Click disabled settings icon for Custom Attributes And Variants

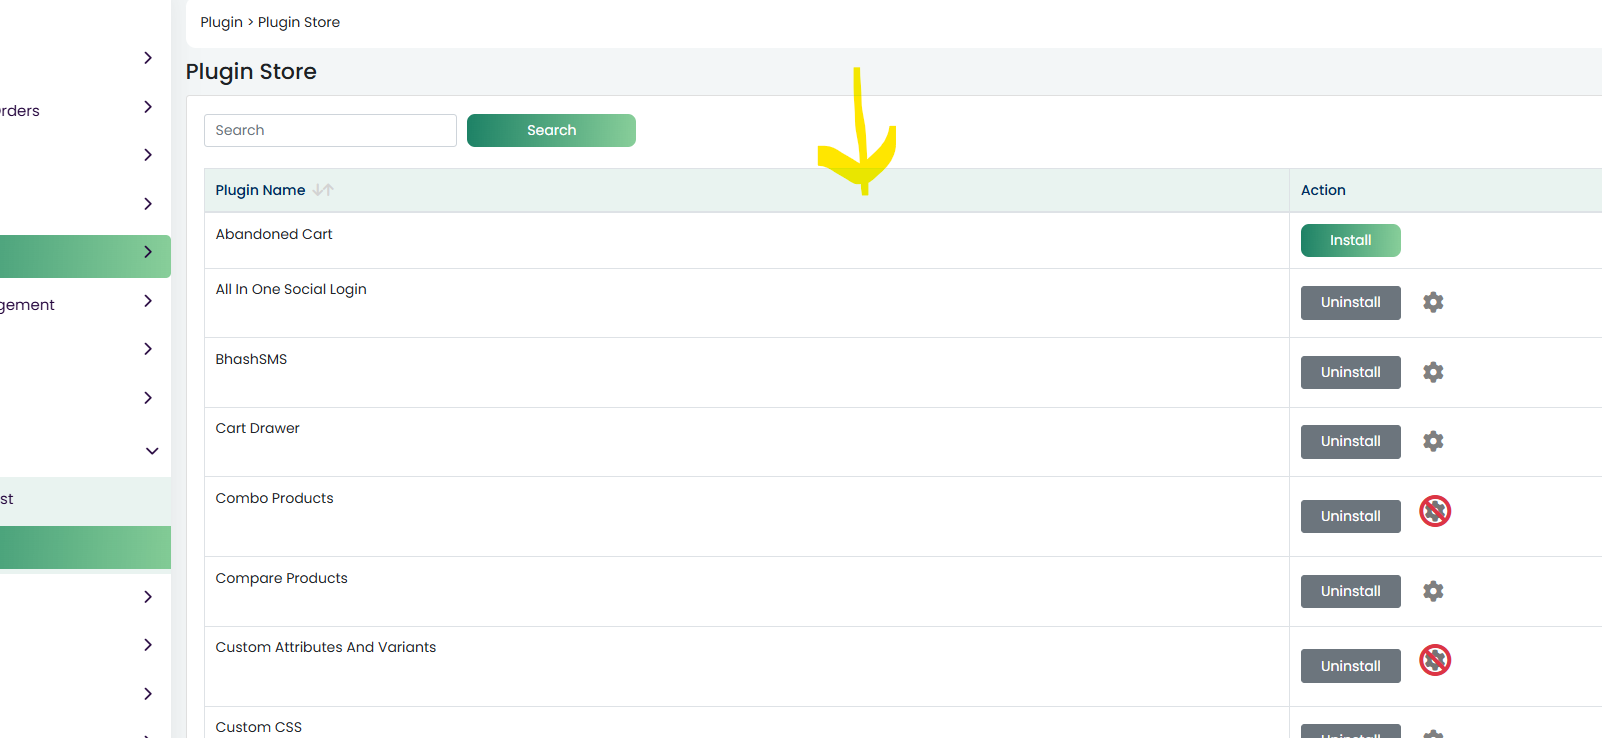1435,660
